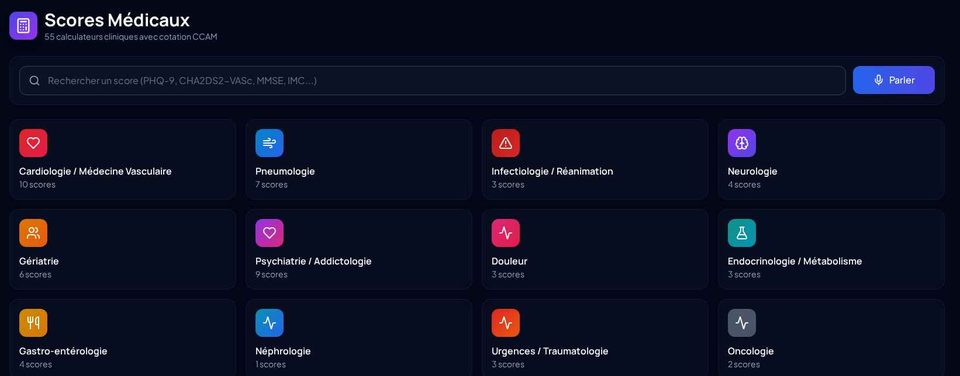Click '10 scores' under Cardiologie
960x376 pixels.
click(x=37, y=184)
